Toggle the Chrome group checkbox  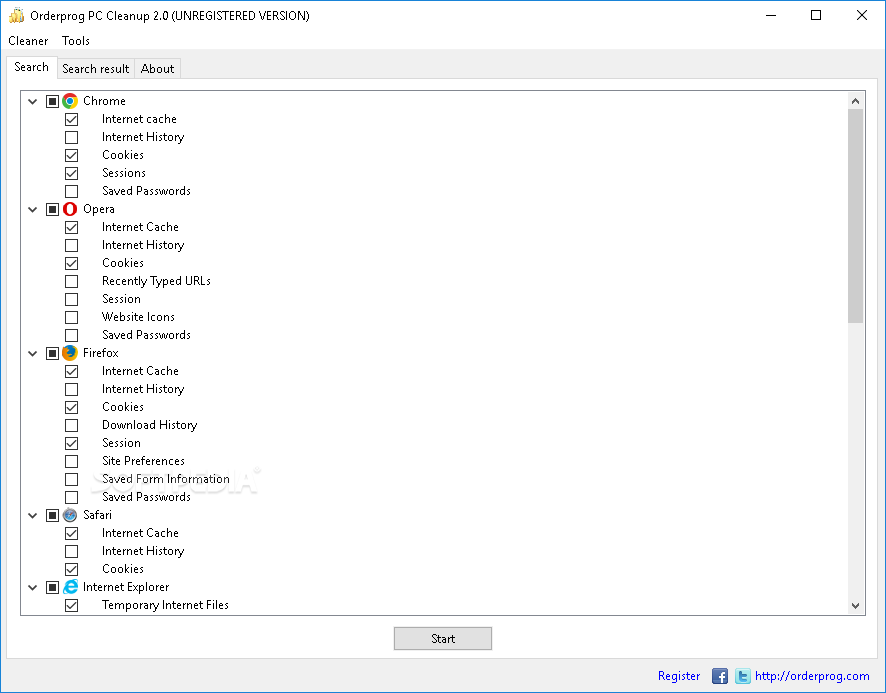[x=52, y=101]
